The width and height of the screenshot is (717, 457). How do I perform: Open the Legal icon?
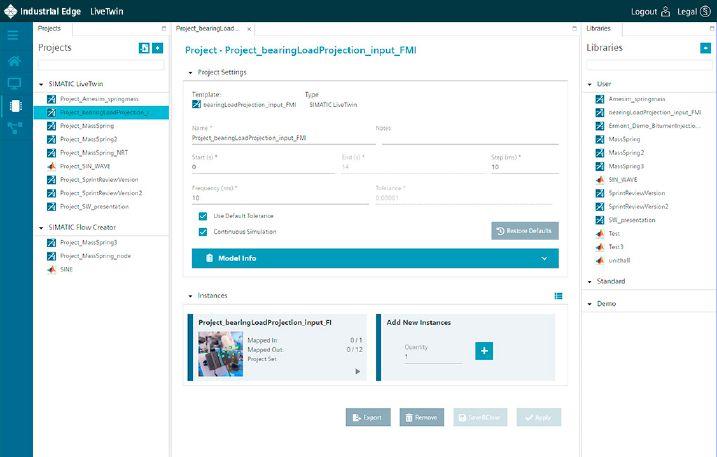click(x=706, y=11)
